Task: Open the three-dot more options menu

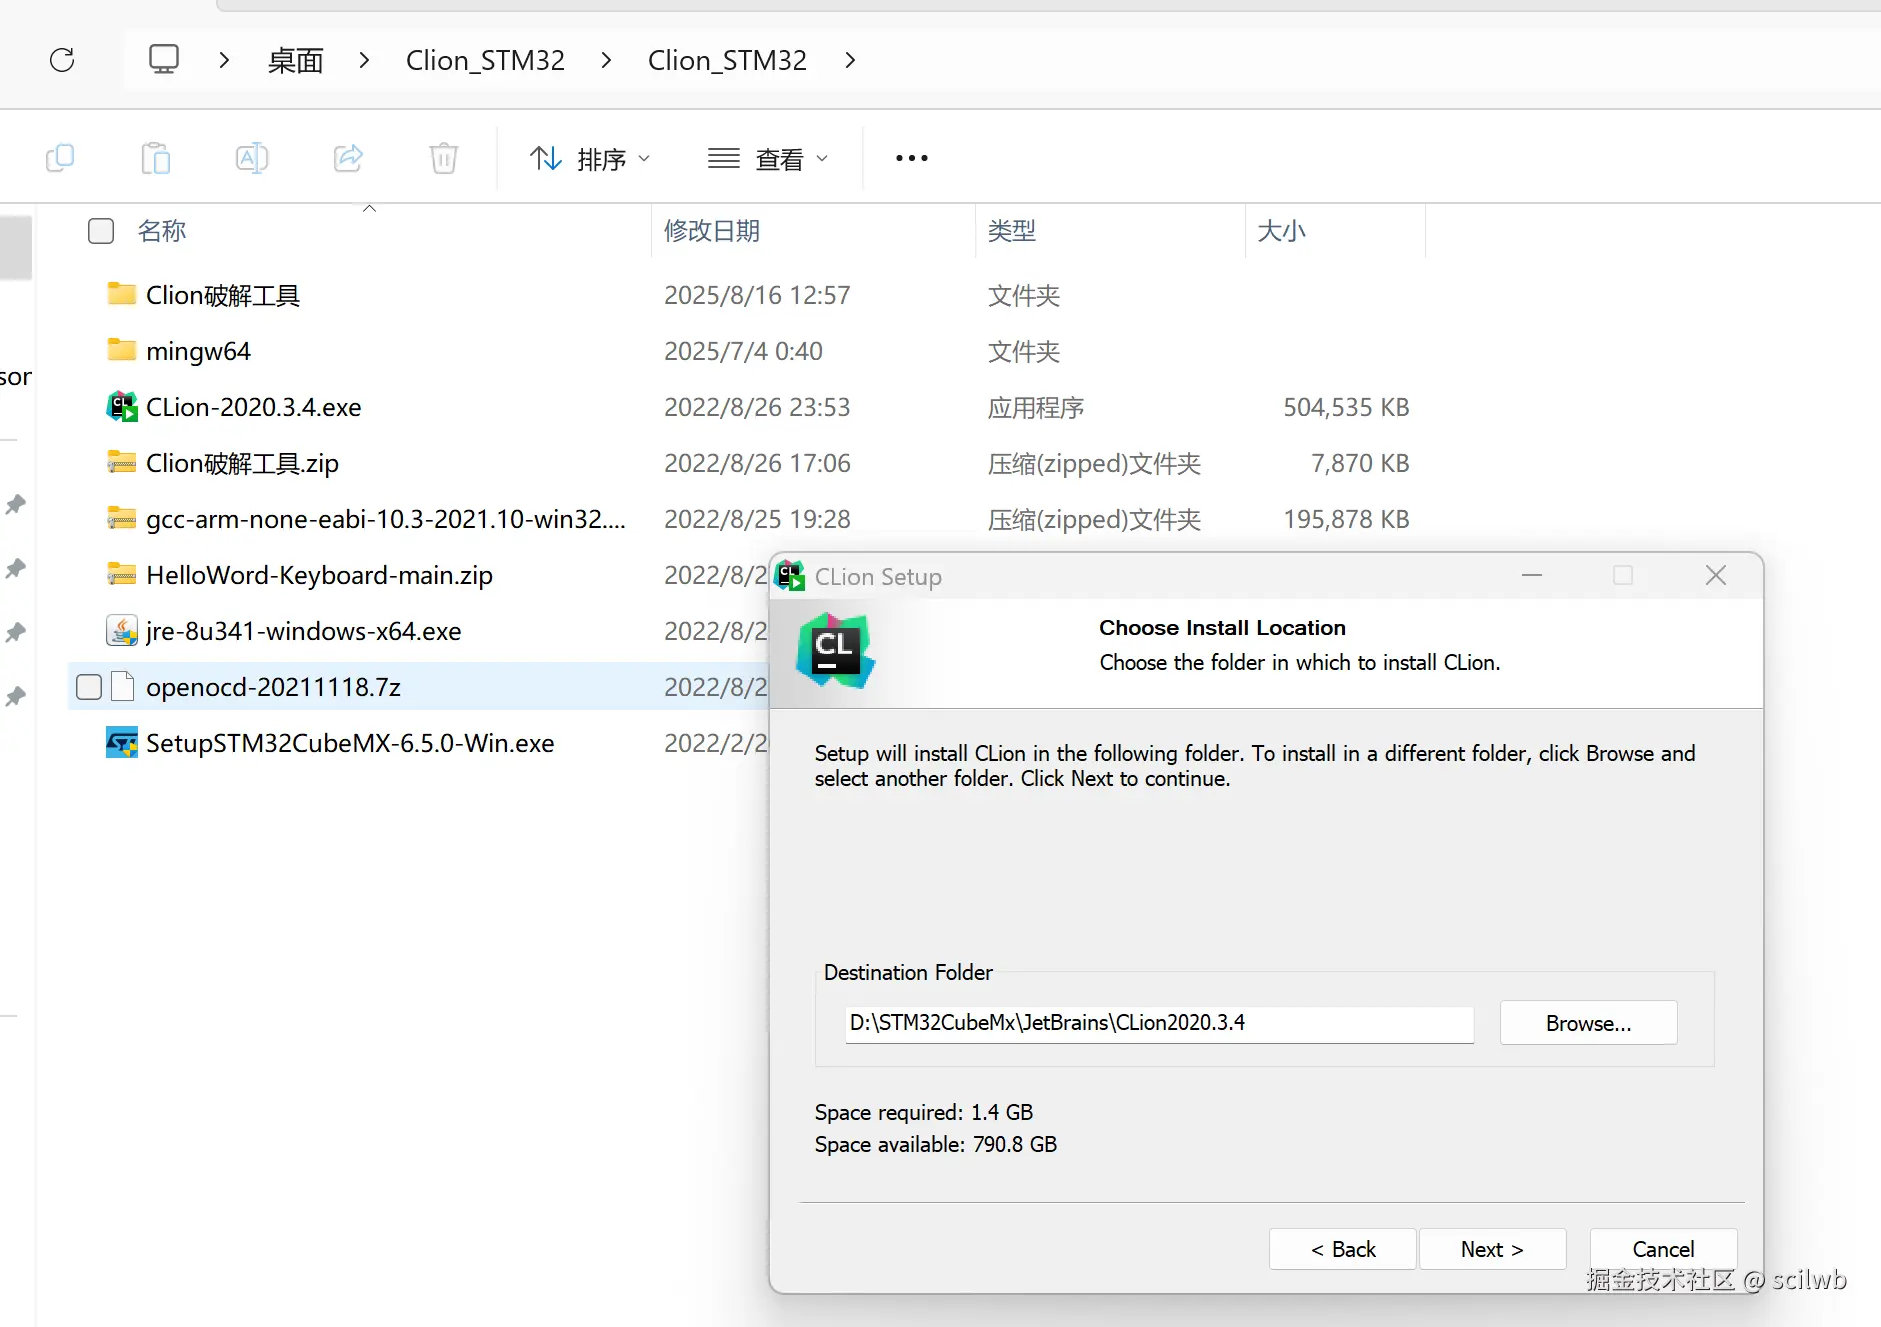Action: coord(912,158)
